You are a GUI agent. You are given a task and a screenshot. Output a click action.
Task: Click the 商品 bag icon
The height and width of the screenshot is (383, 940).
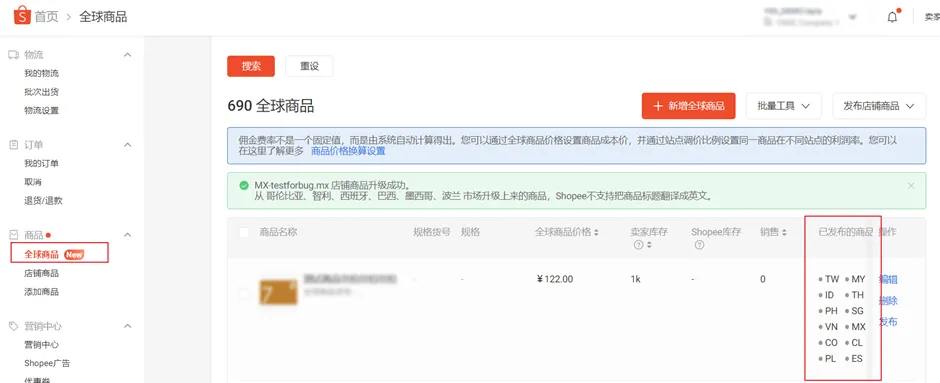click(14, 235)
